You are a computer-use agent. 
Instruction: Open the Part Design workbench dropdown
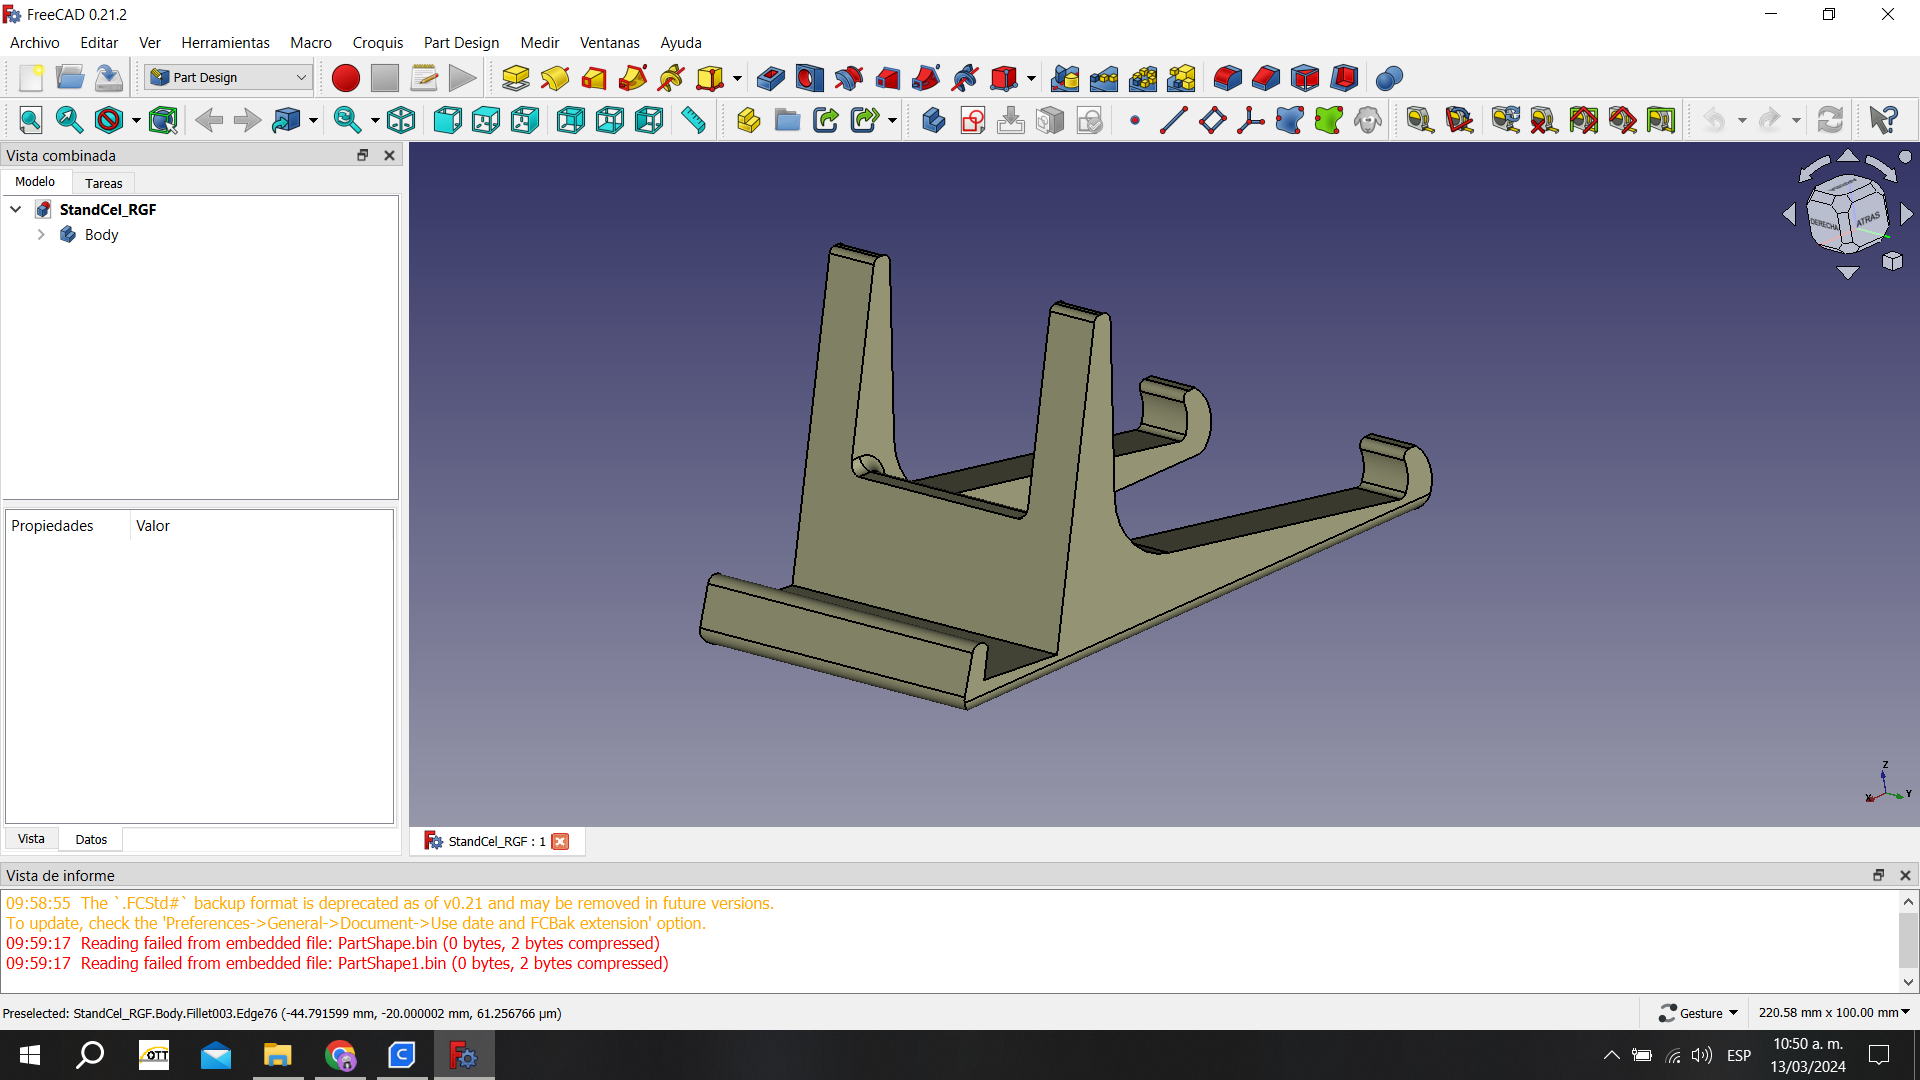pyautogui.click(x=228, y=77)
